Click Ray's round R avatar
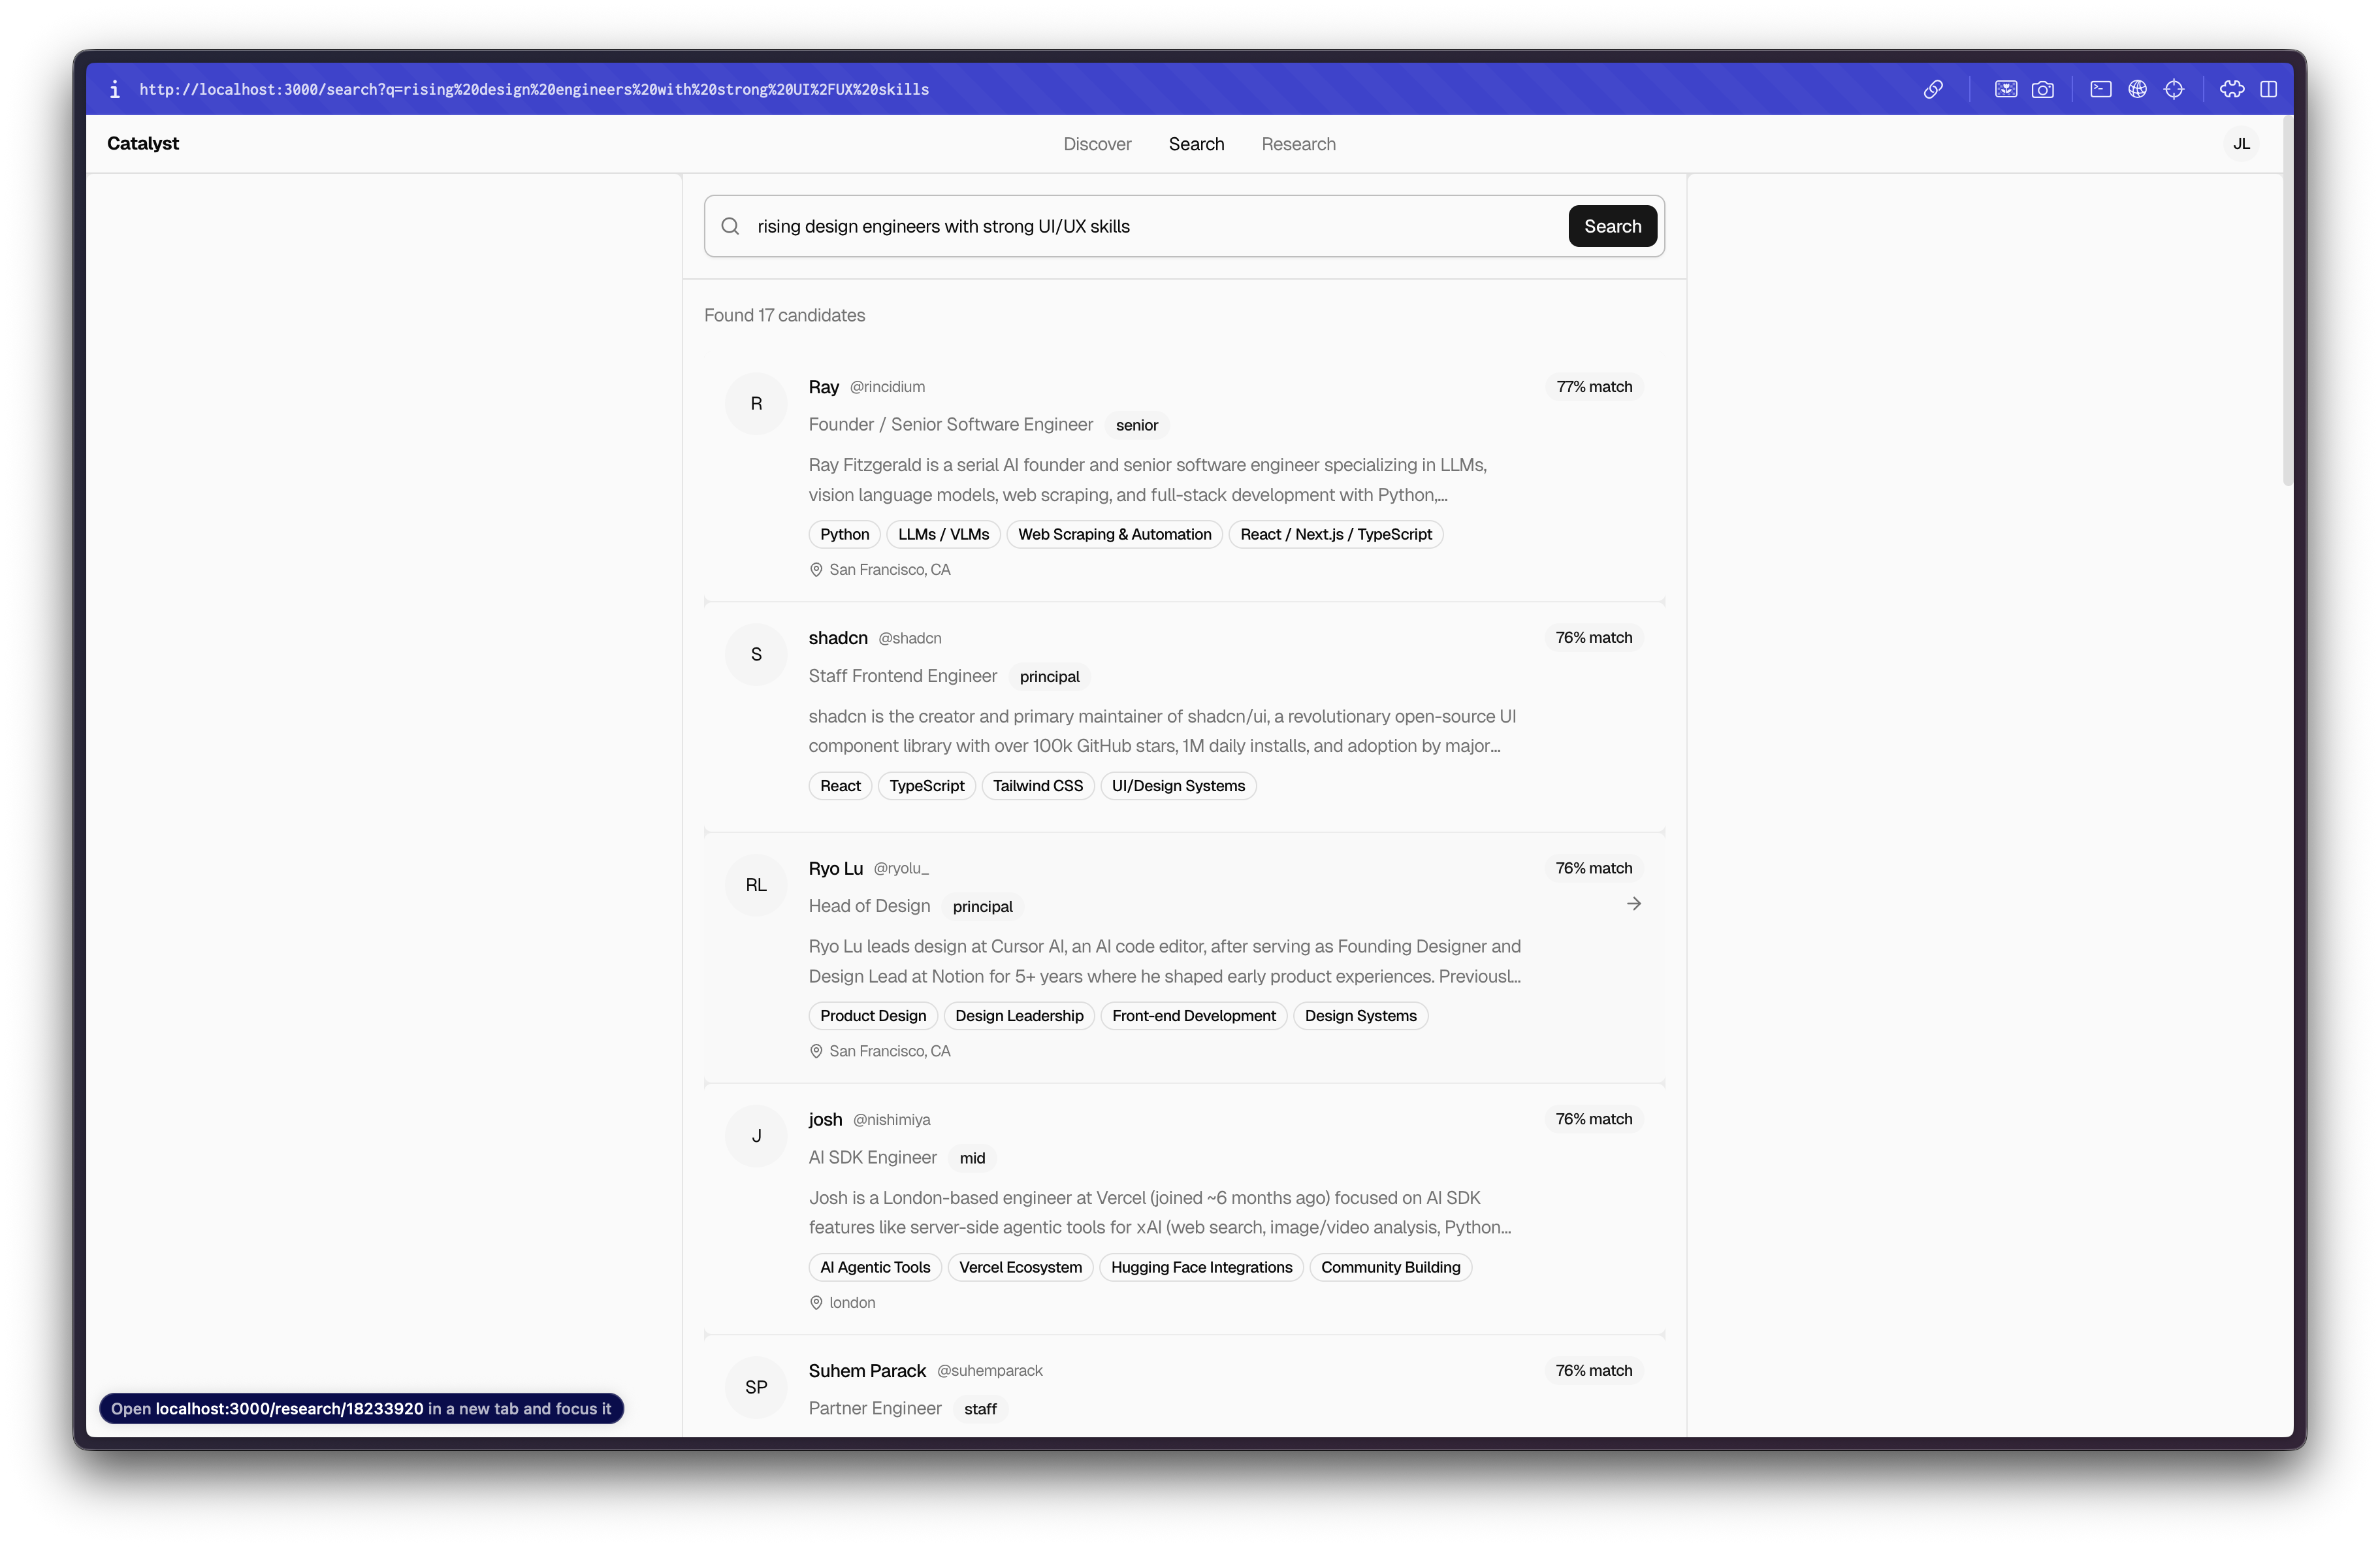 pyautogui.click(x=756, y=403)
